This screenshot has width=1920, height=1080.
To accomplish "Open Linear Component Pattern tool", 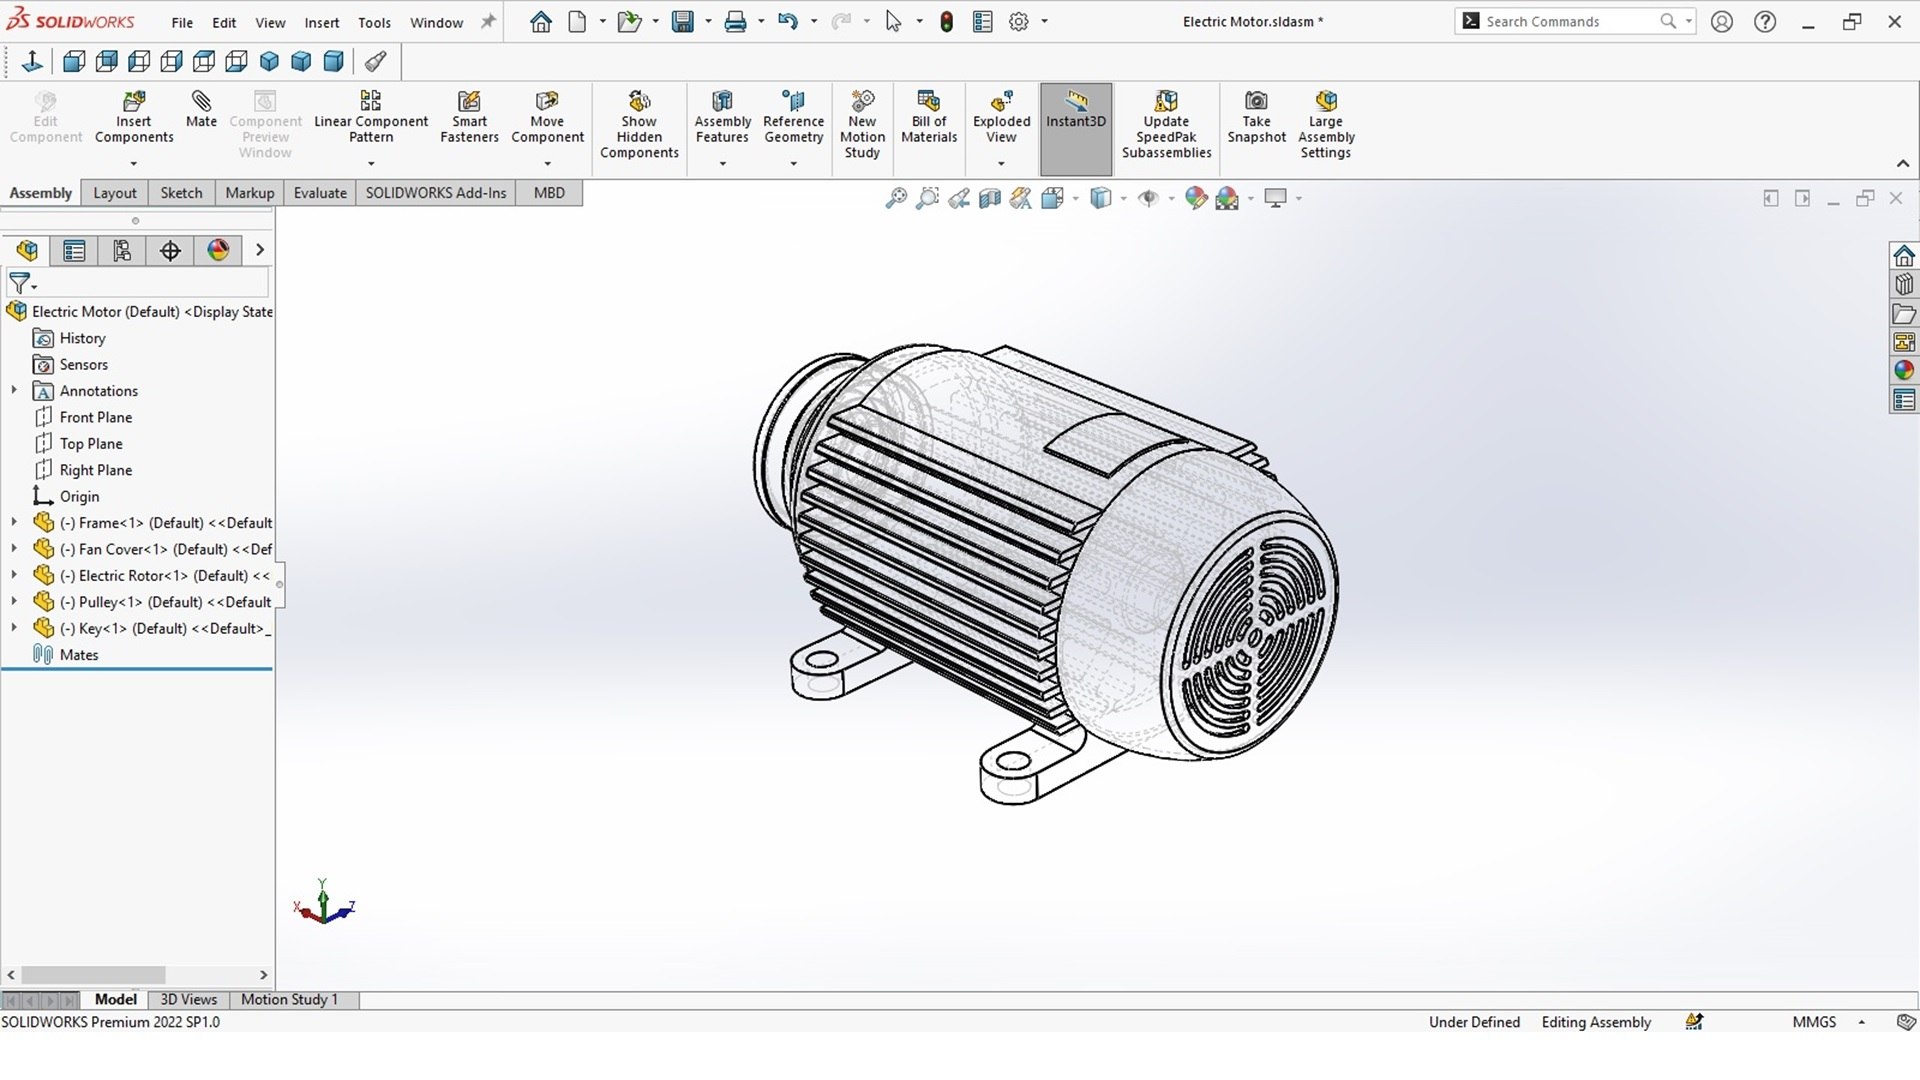I will coord(371,117).
